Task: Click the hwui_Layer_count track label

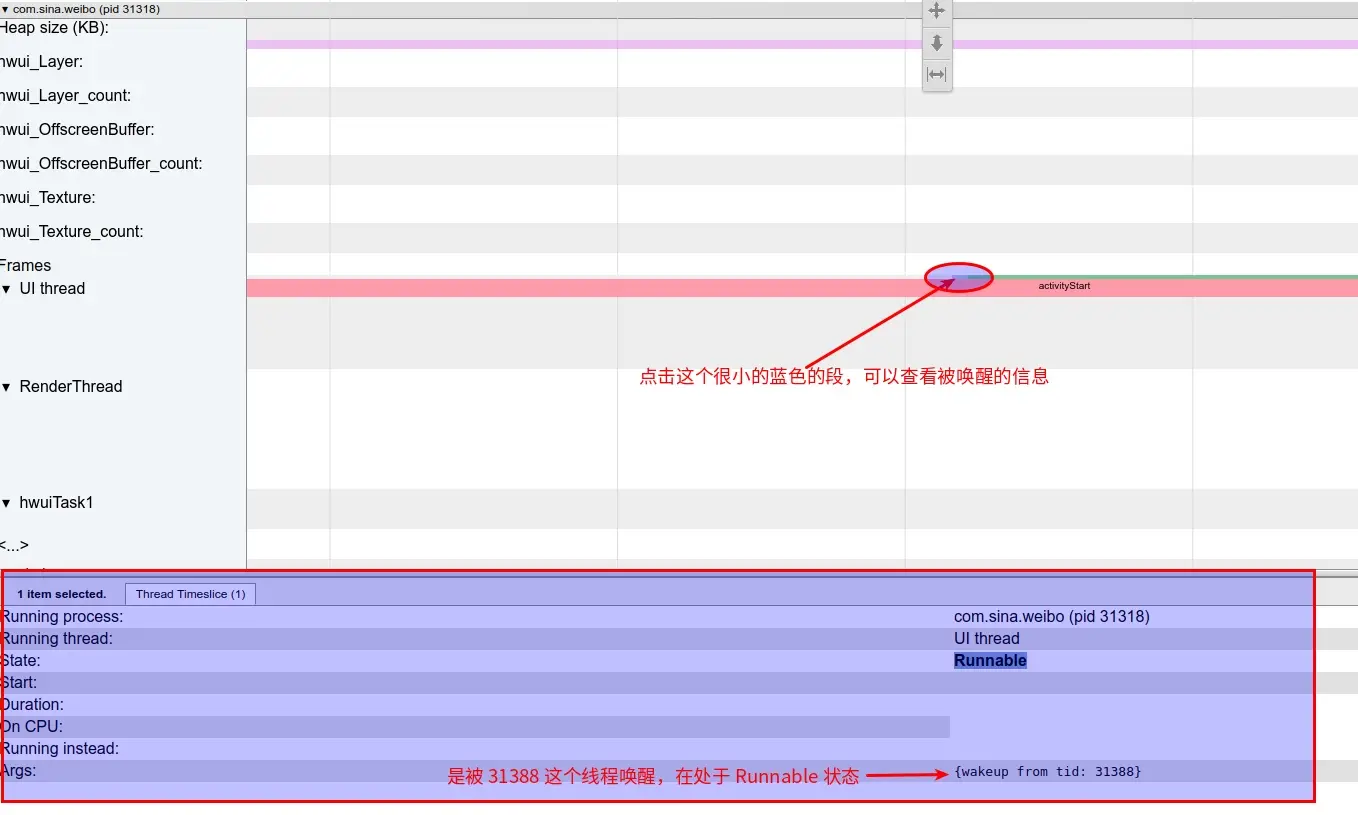Action: [x=65, y=95]
